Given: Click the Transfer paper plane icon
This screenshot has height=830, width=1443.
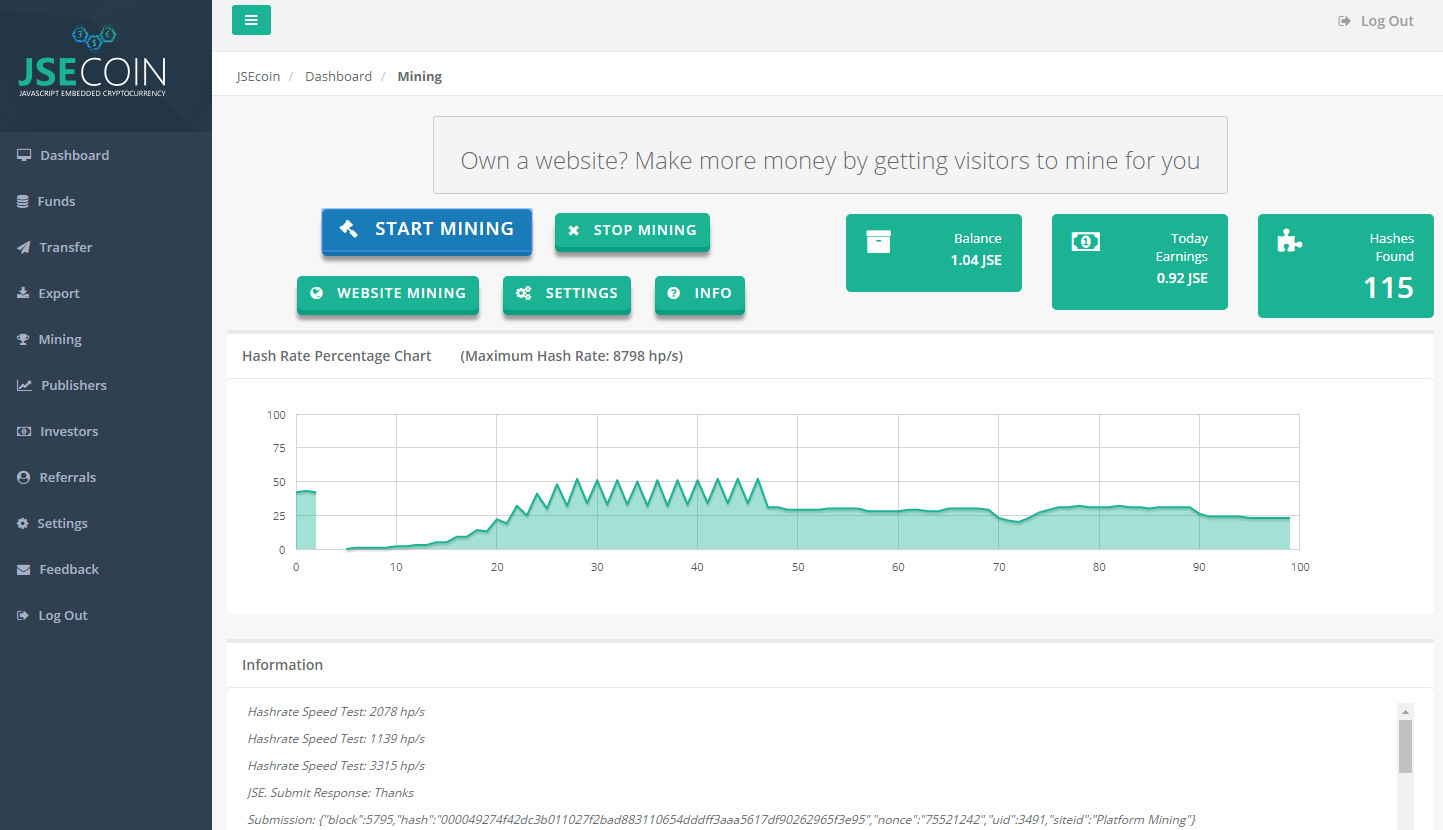Looking at the screenshot, I should [x=24, y=247].
